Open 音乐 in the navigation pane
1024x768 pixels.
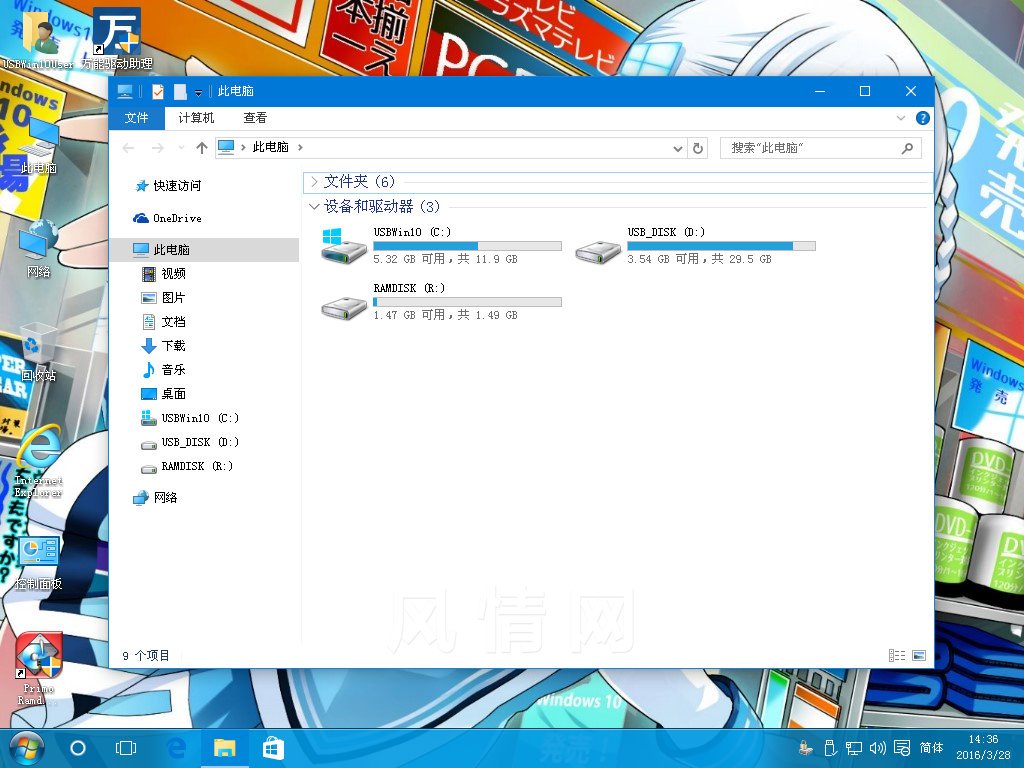coord(164,370)
